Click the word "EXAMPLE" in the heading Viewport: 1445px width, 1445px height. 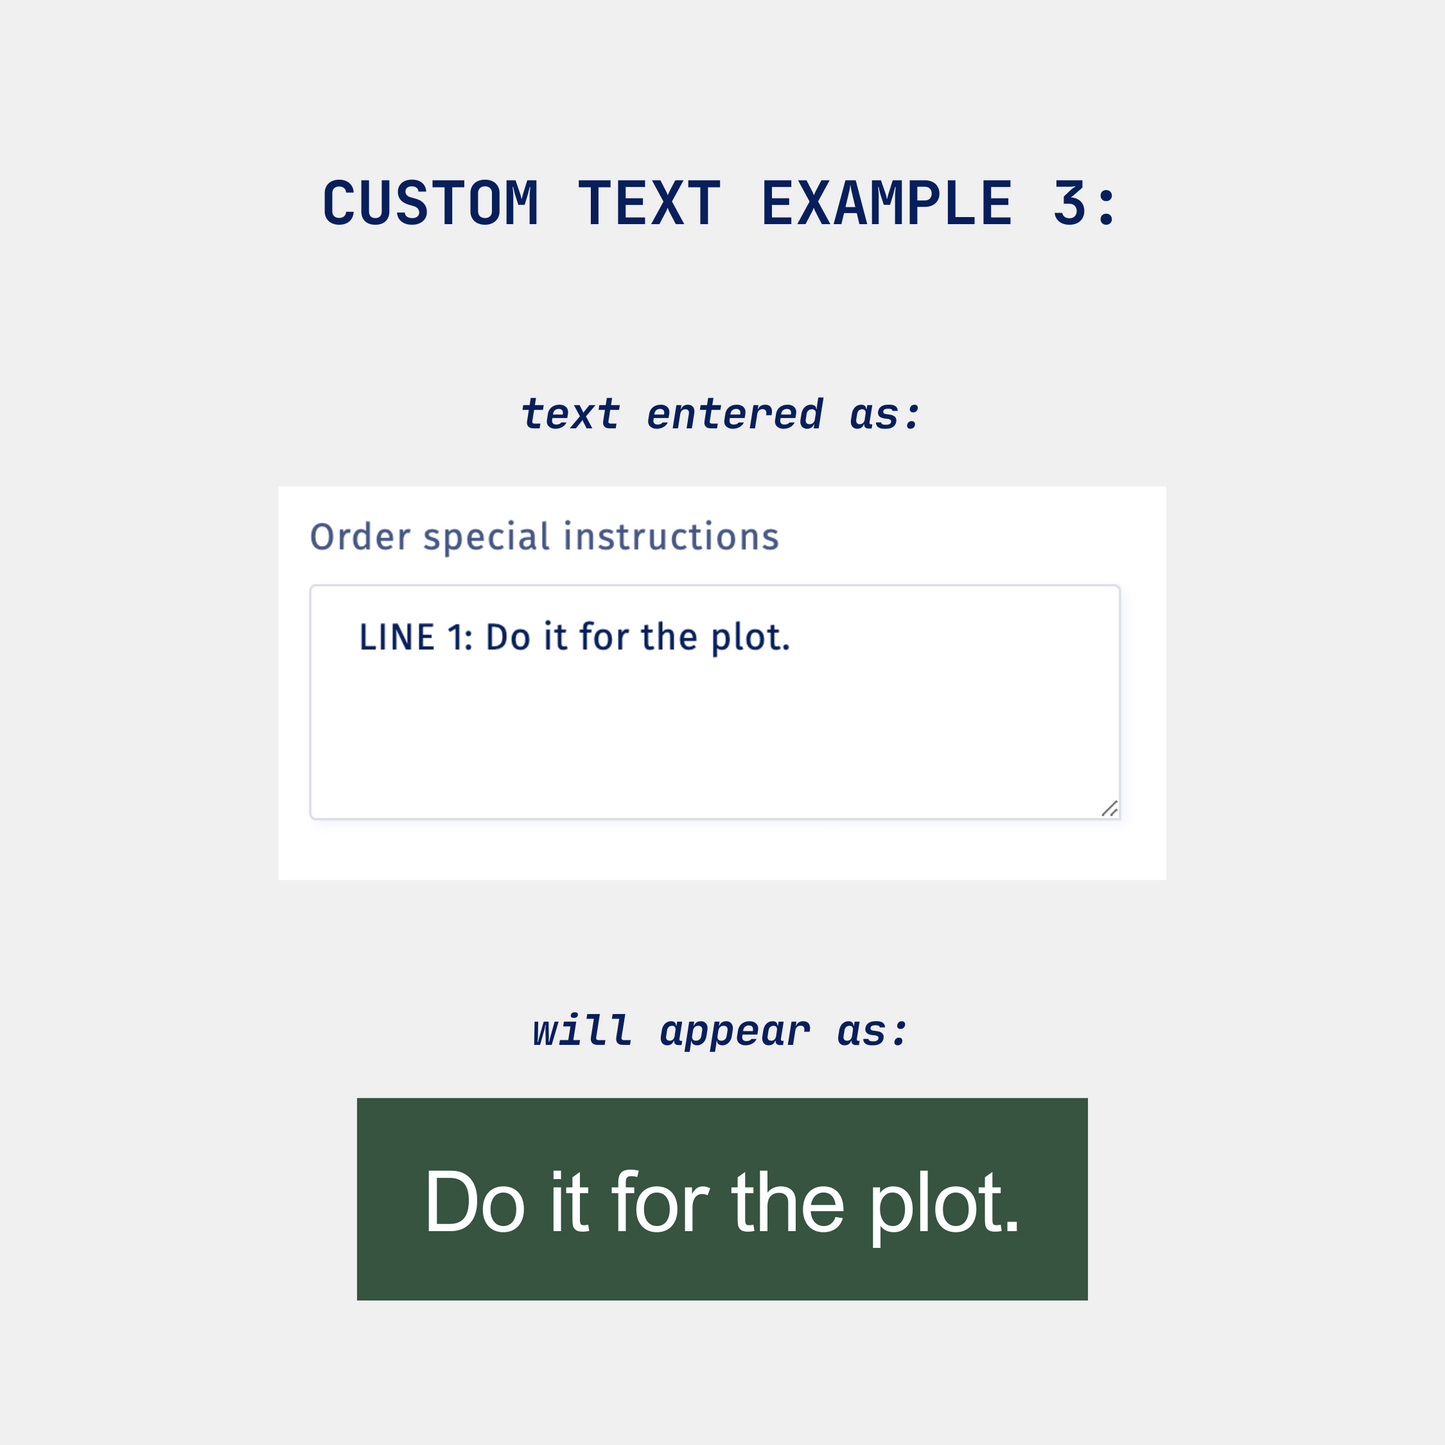pyautogui.click(x=887, y=204)
